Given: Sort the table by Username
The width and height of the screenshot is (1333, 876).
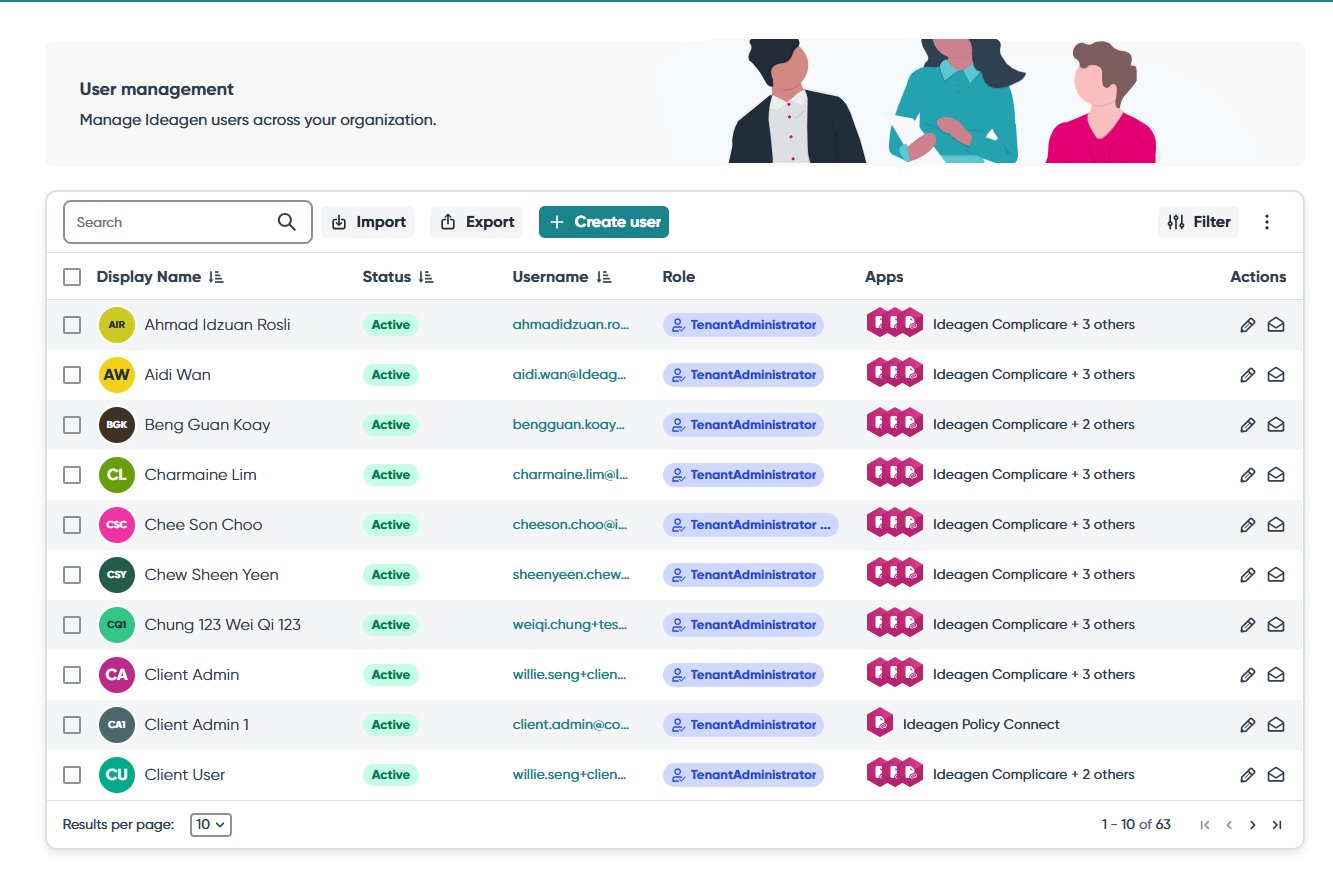Looking at the screenshot, I should 603,277.
